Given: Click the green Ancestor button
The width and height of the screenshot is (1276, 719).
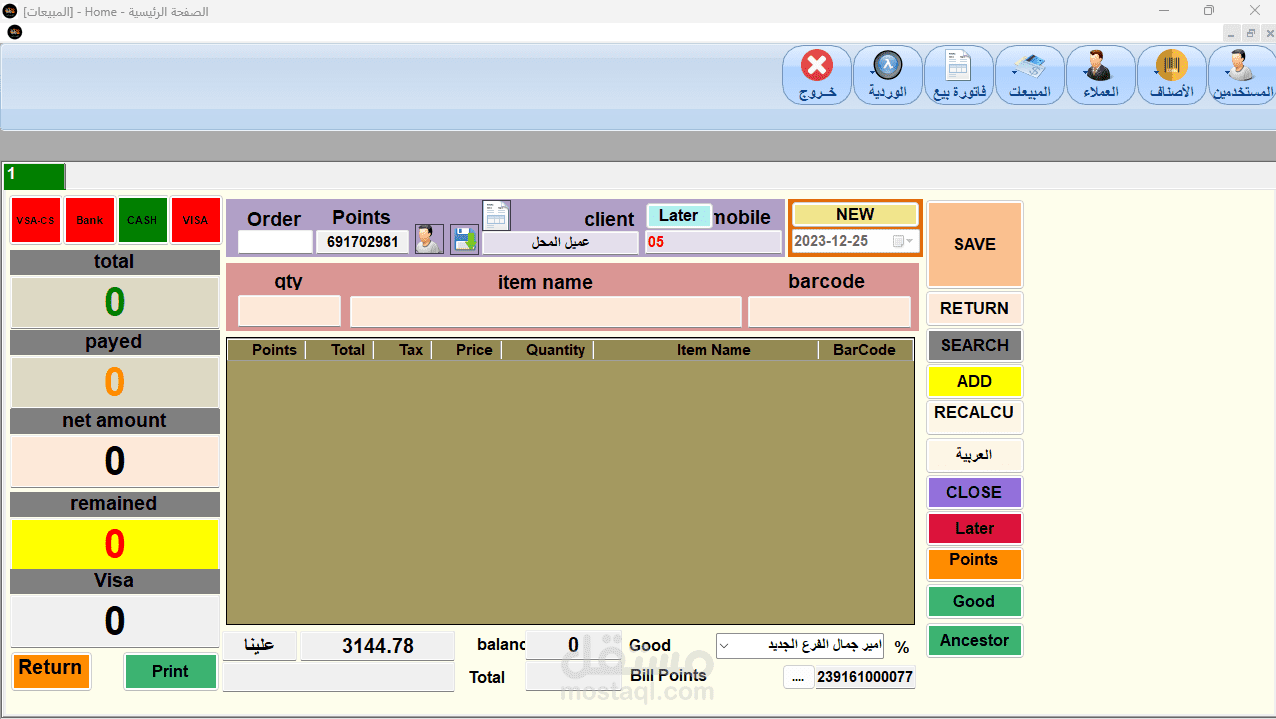Looking at the screenshot, I should click(x=975, y=640).
